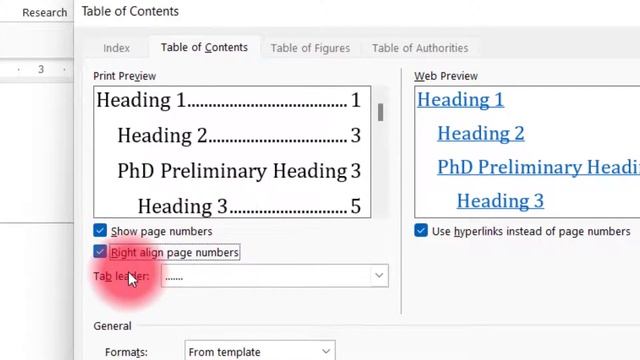Click the General section heading
Screen dimensions: 640x360
click(x=112, y=326)
